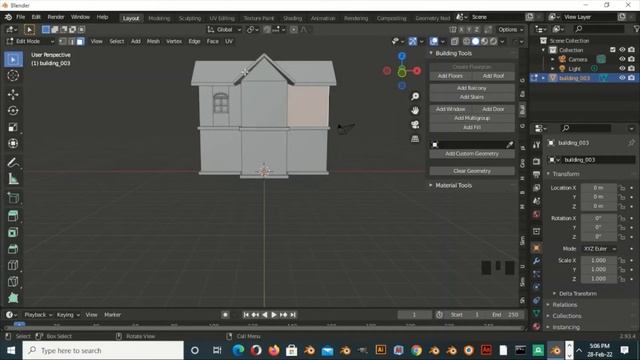
Task: Toggle camera view icon in viewport
Action: point(415,125)
